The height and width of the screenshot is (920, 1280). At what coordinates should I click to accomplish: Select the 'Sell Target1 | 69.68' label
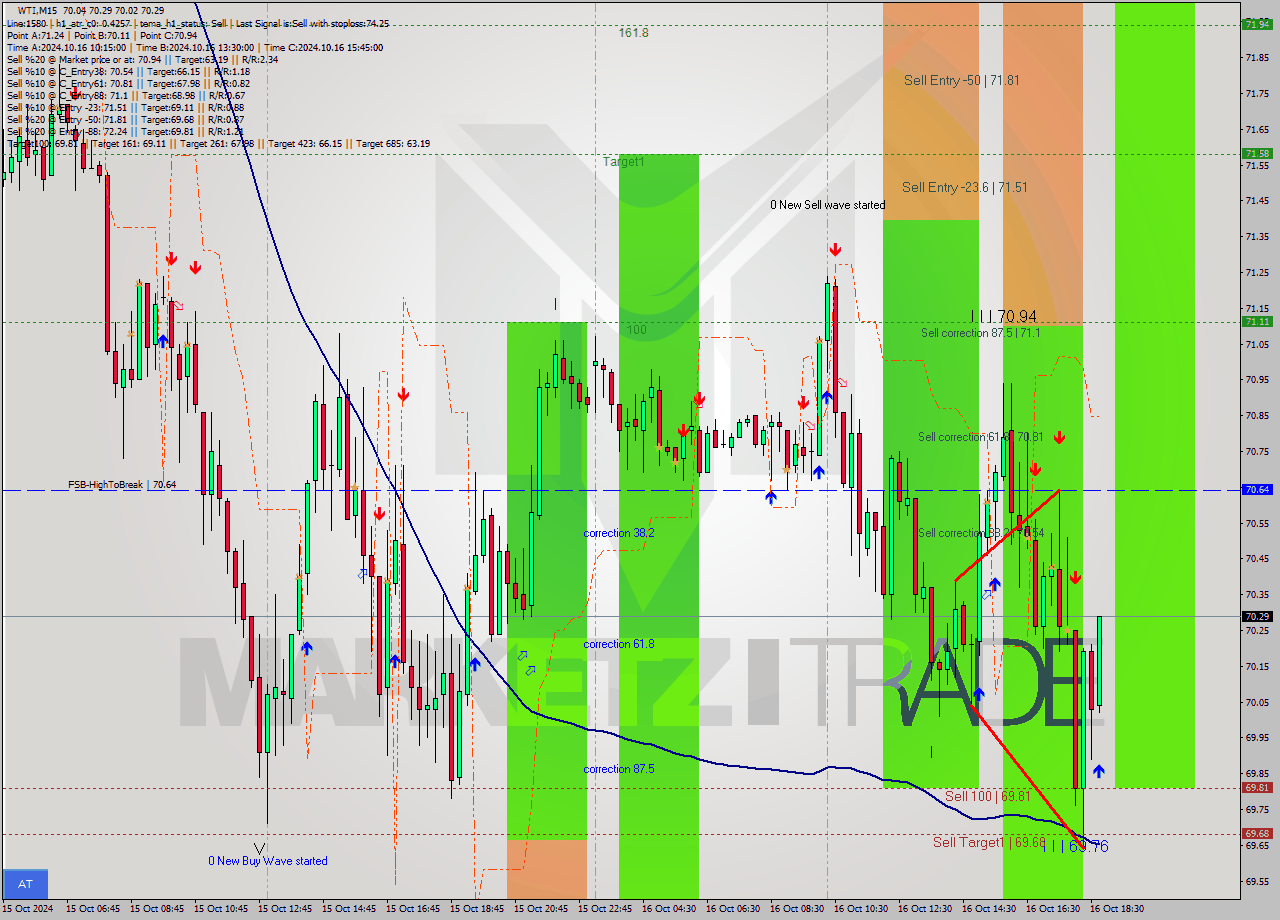(989, 842)
